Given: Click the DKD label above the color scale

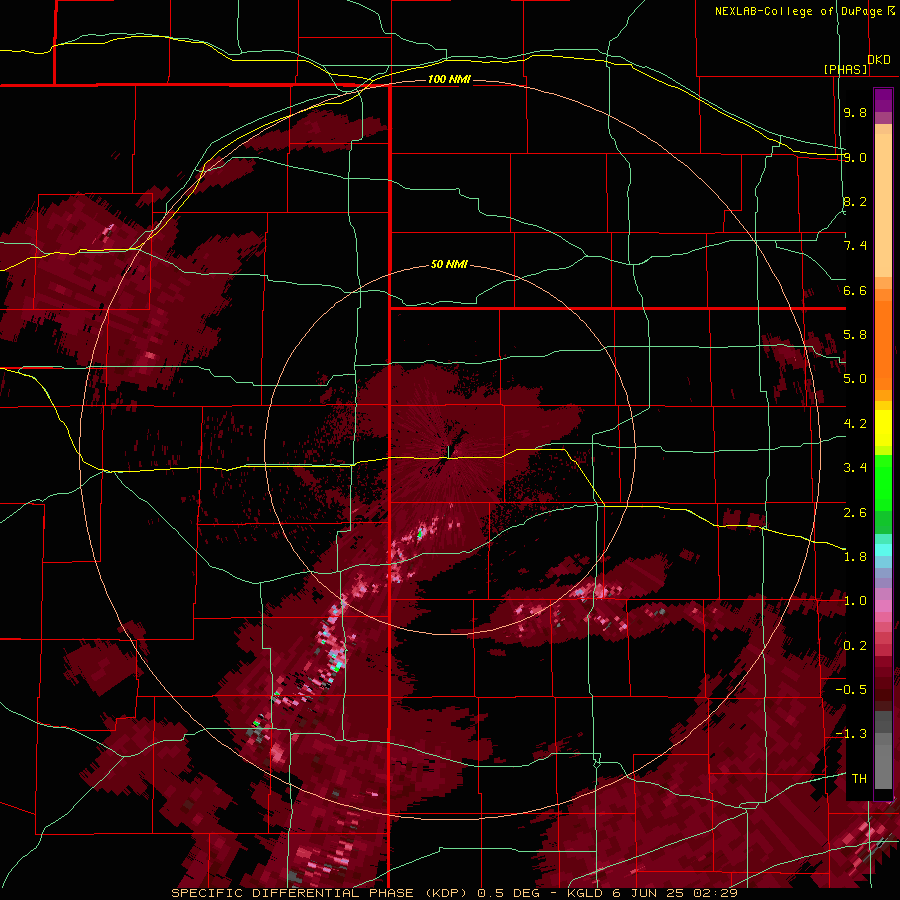Looking at the screenshot, I should pyautogui.click(x=879, y=59).
